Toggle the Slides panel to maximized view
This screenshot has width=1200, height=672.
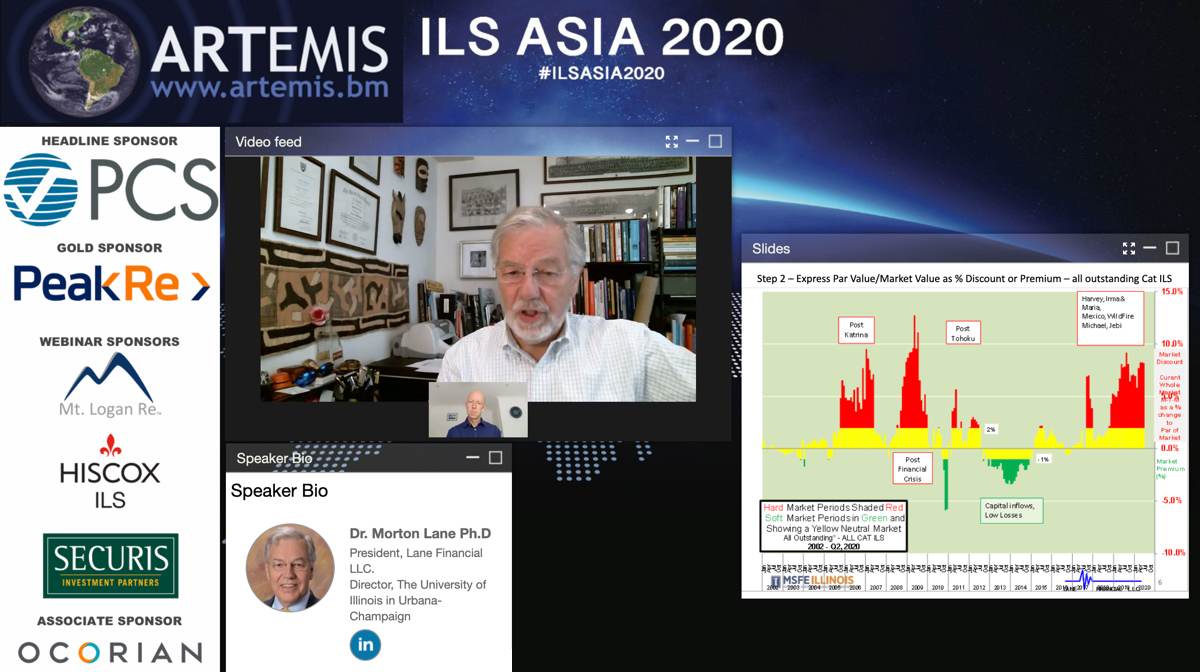1170,248
